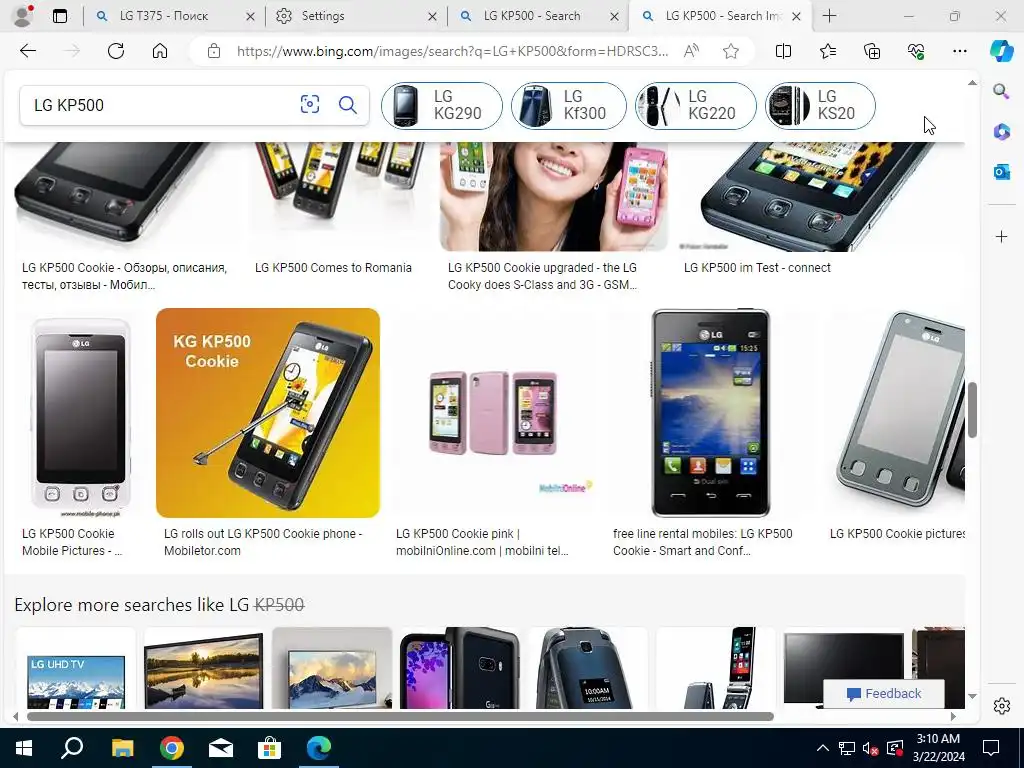
Task: Open Browser essentials heart icon
Action: pos(916,51)
